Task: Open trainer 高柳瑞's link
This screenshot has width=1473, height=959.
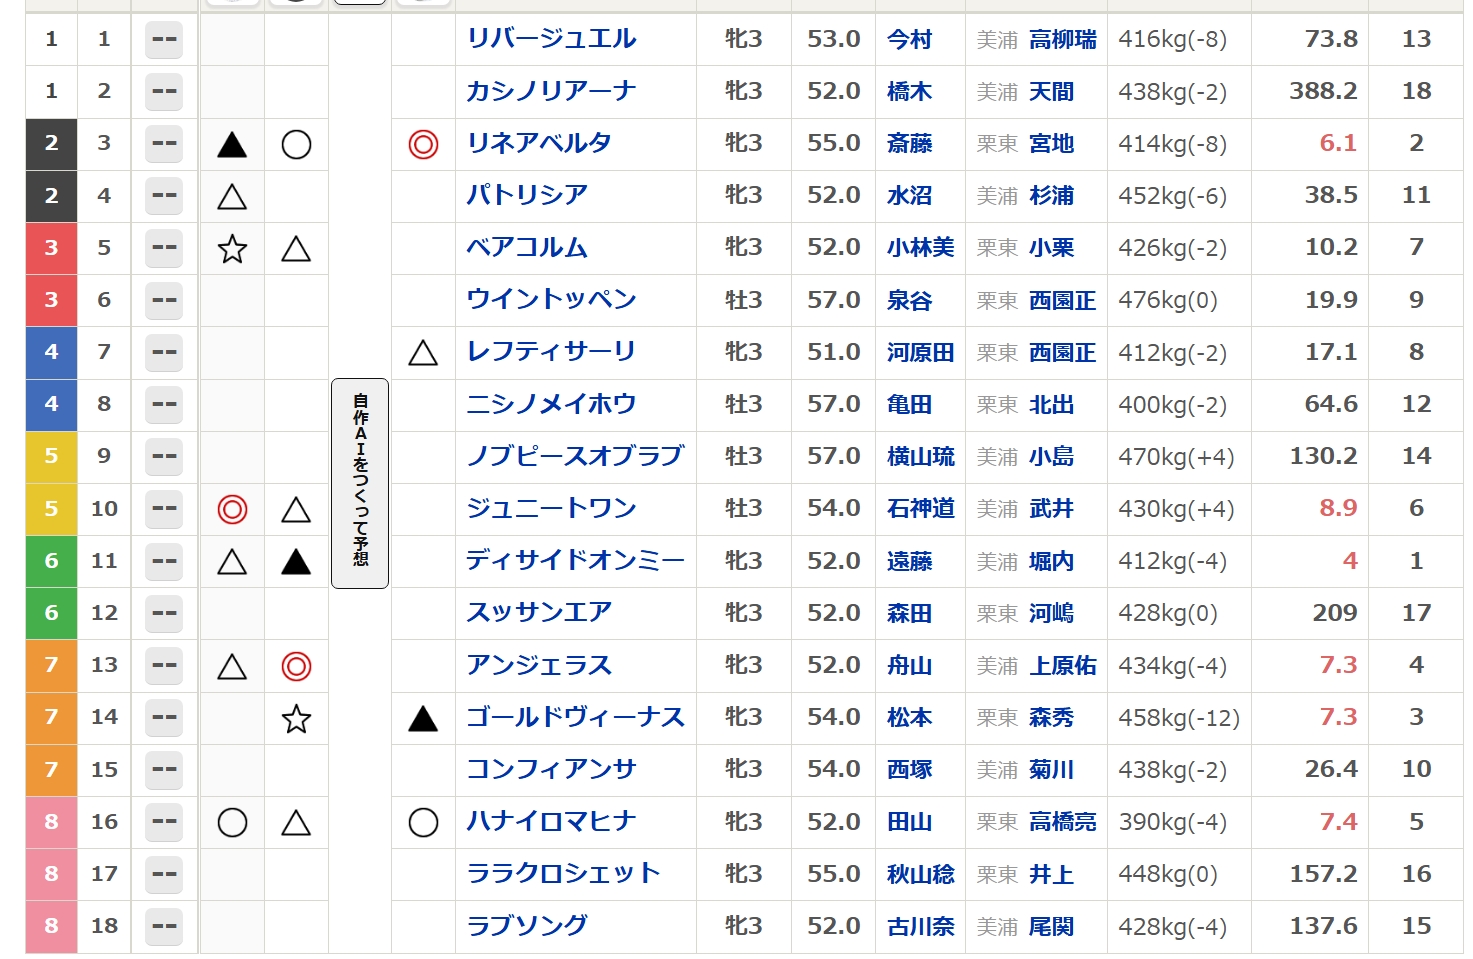Action: (1062, 40)
